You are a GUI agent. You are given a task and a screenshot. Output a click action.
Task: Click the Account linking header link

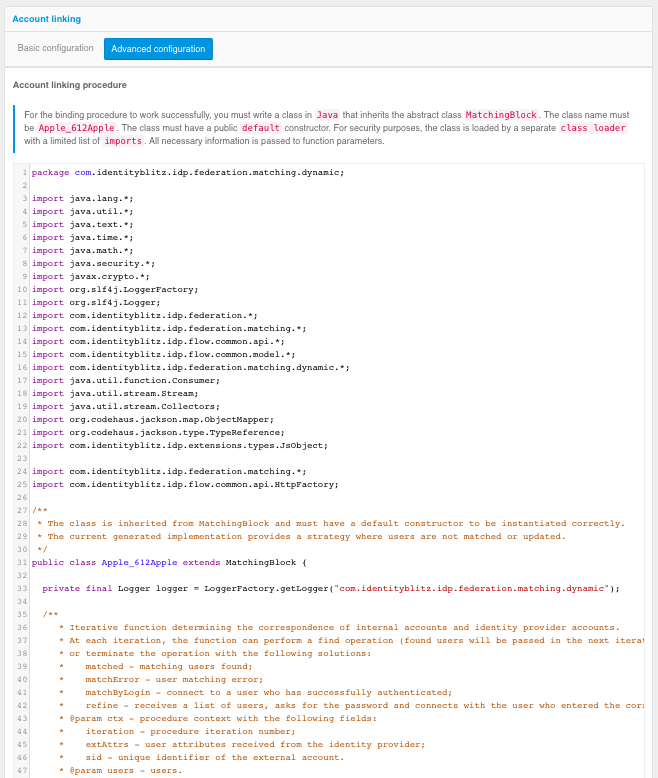pos(47,19)
